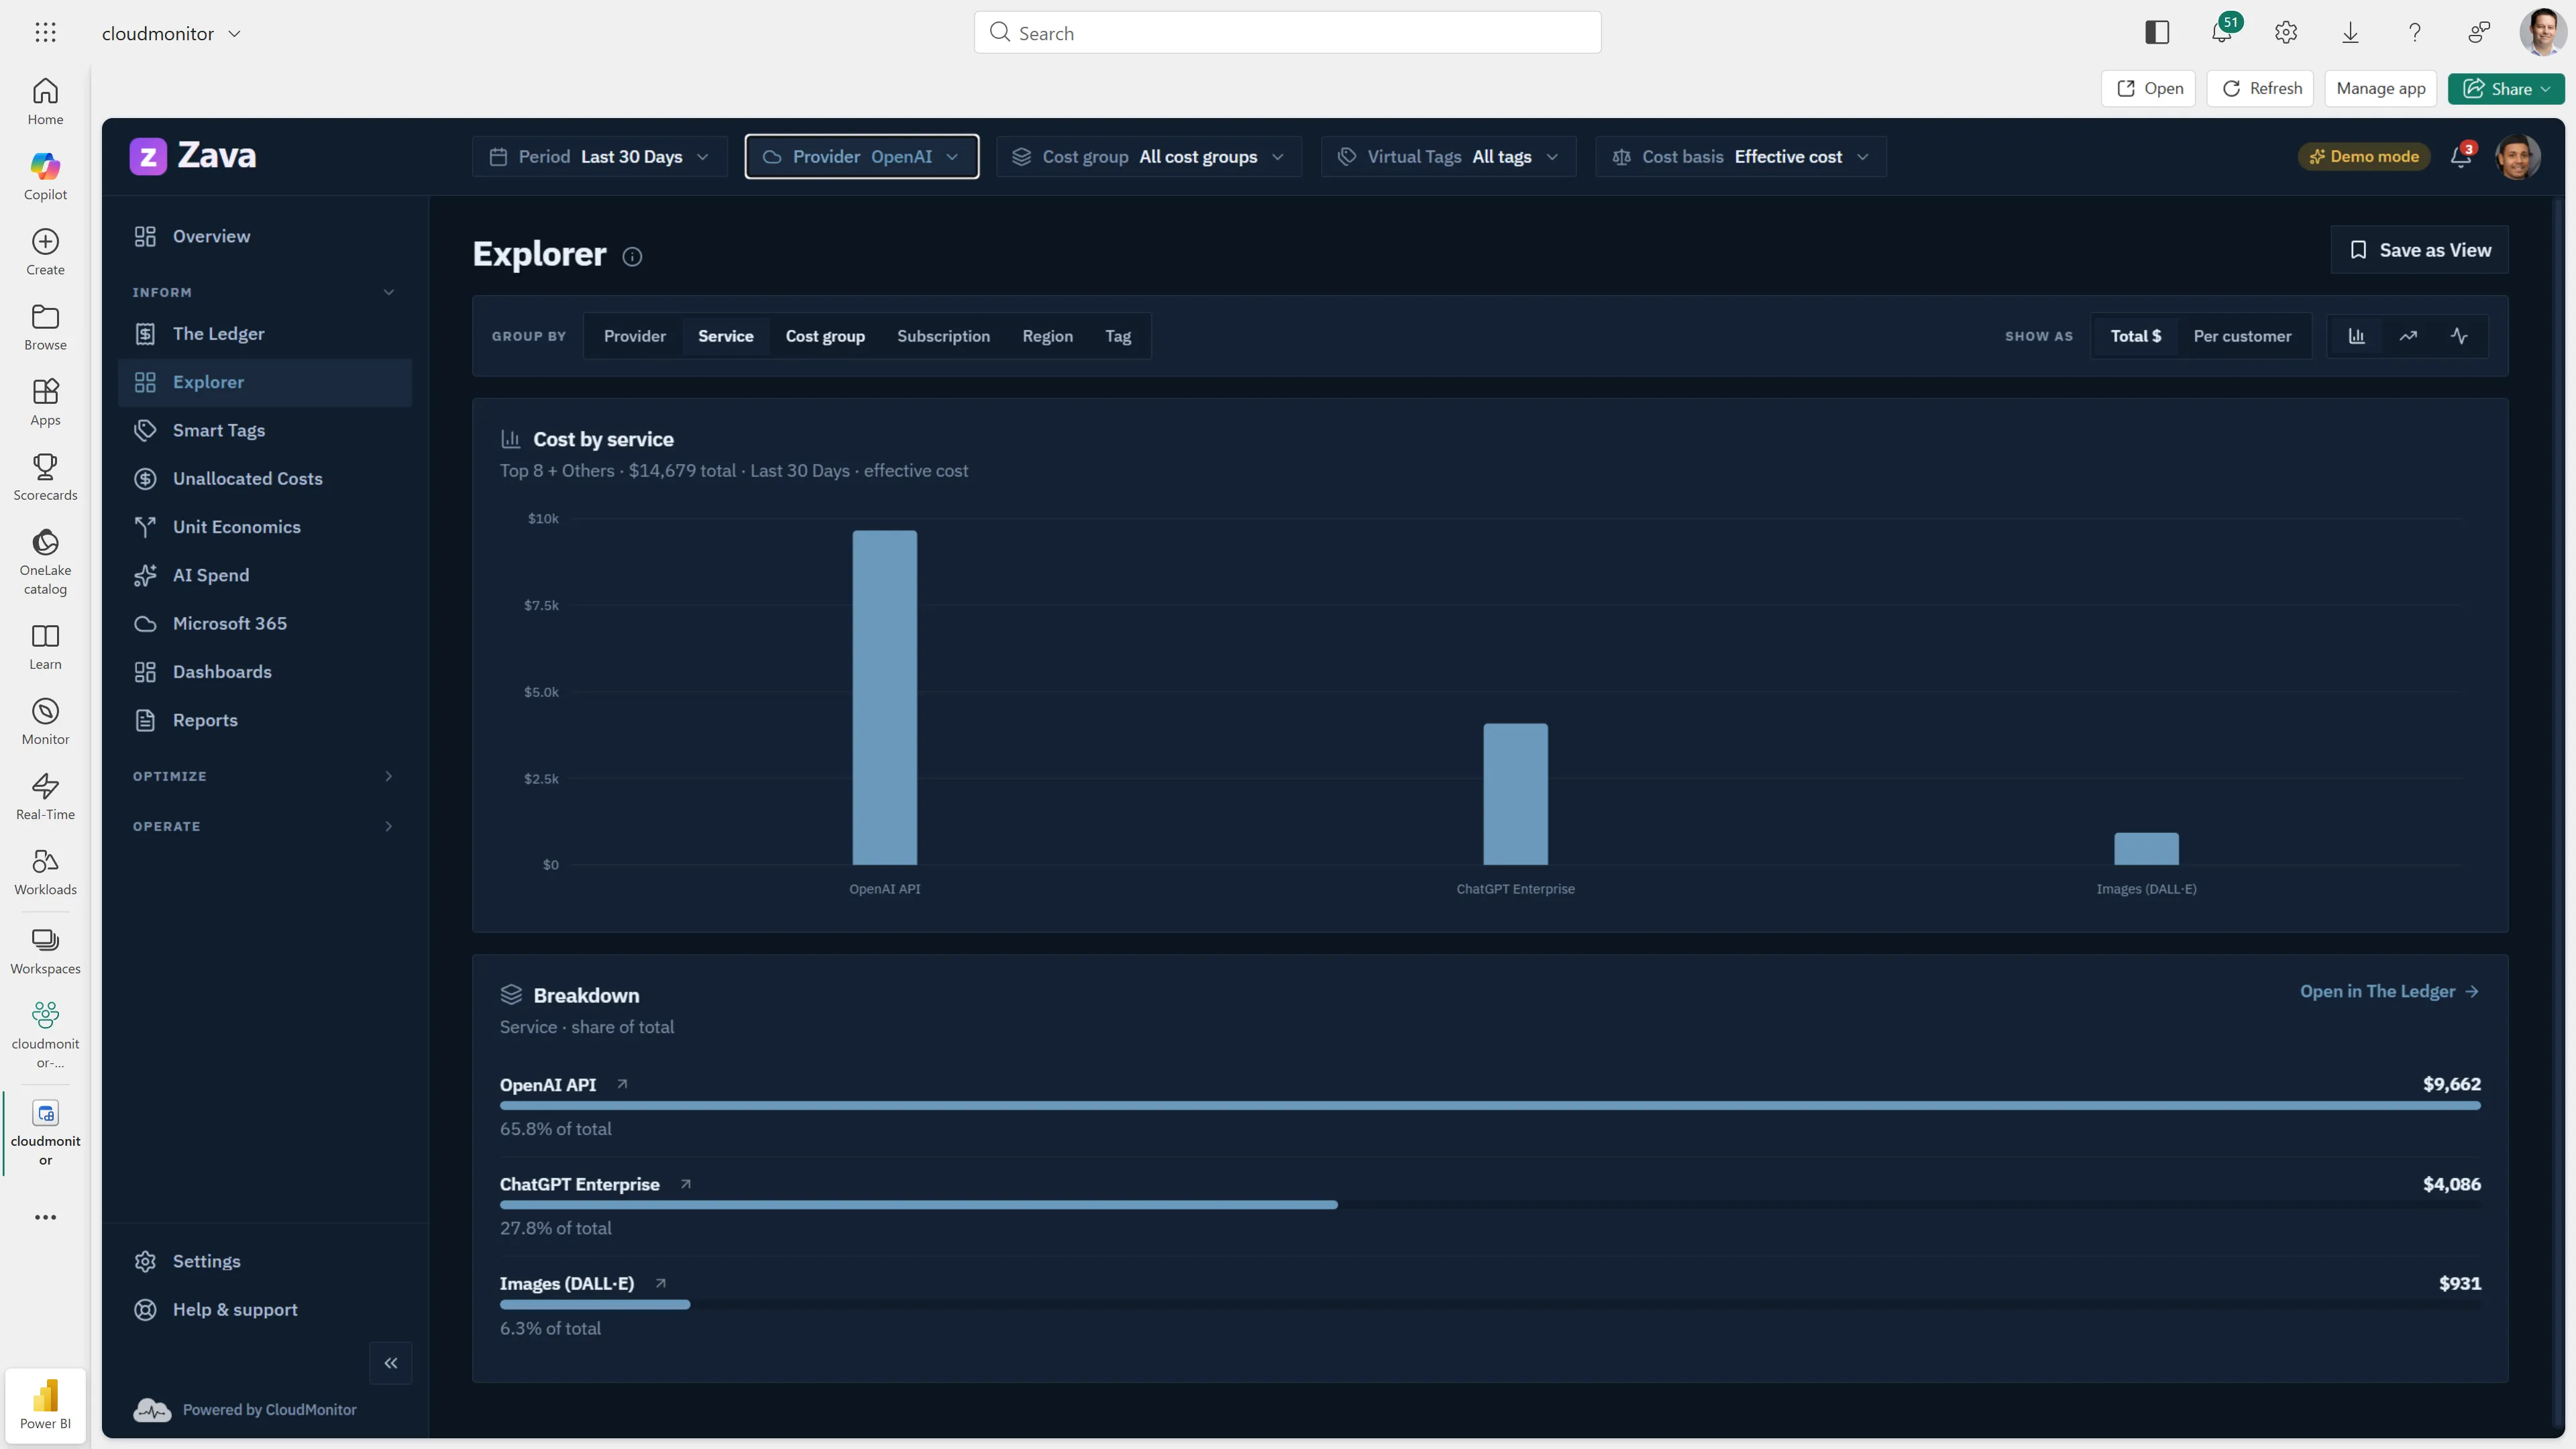Open the cloudmonitor workspace dropdown

click(x=171, y=33)
